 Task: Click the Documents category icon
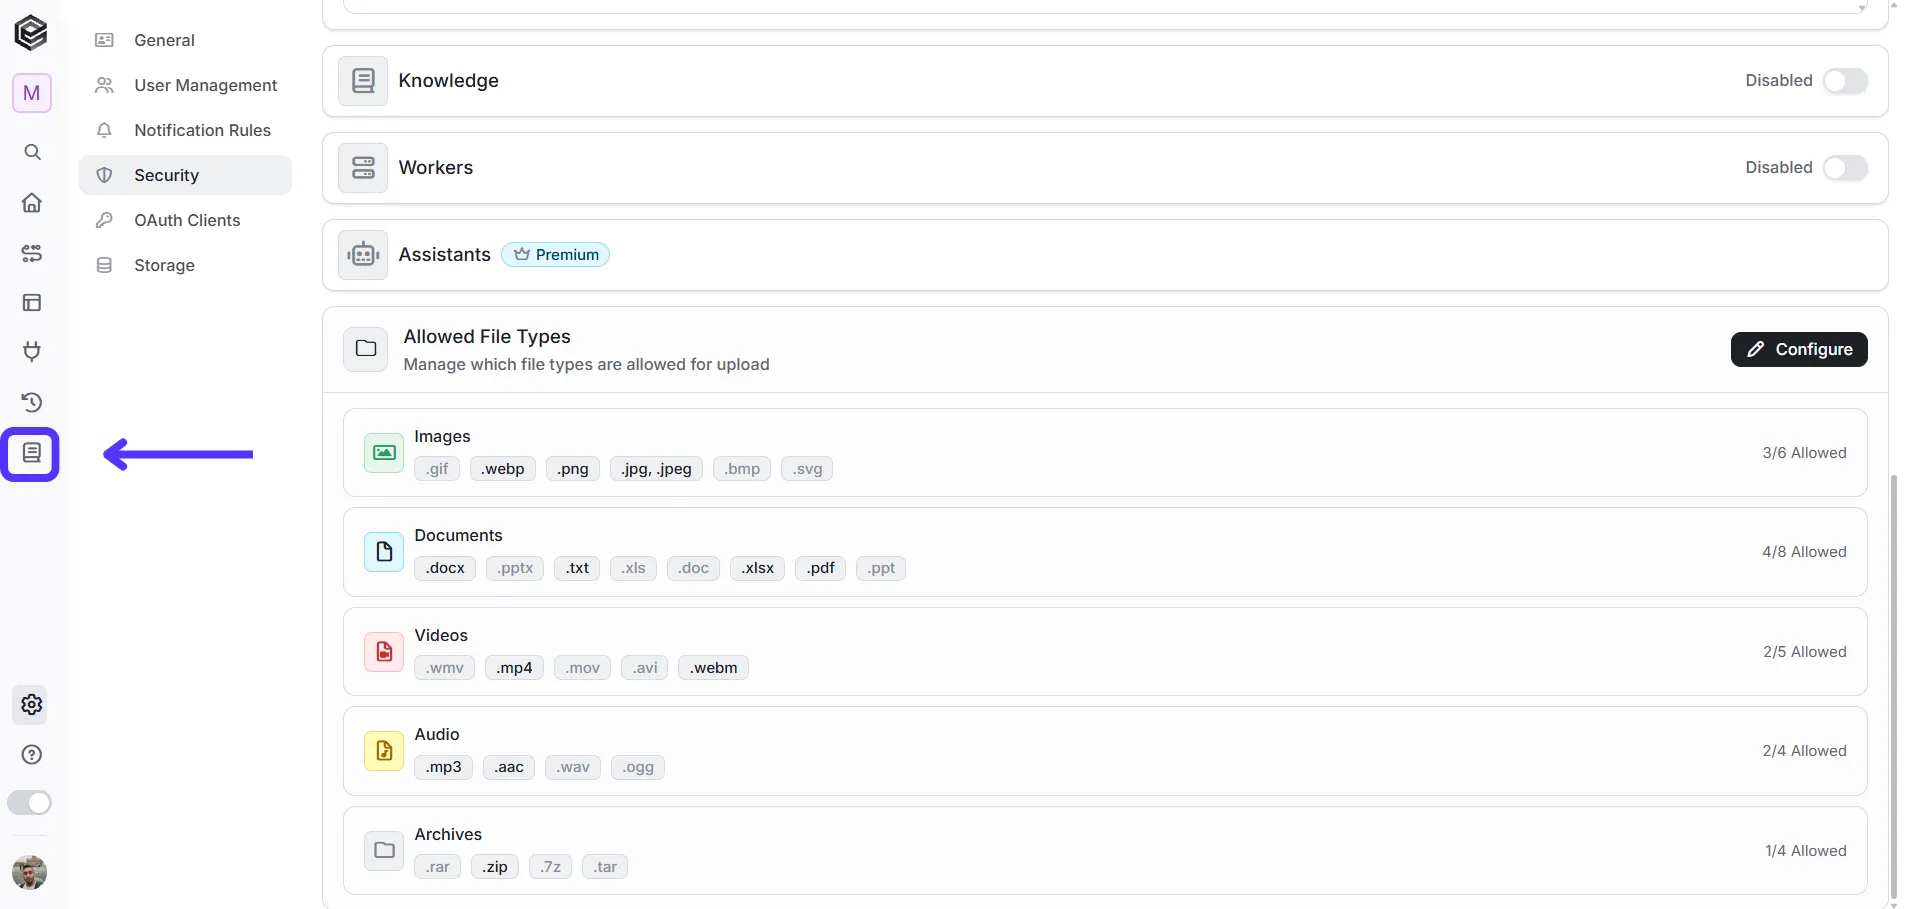384,552
